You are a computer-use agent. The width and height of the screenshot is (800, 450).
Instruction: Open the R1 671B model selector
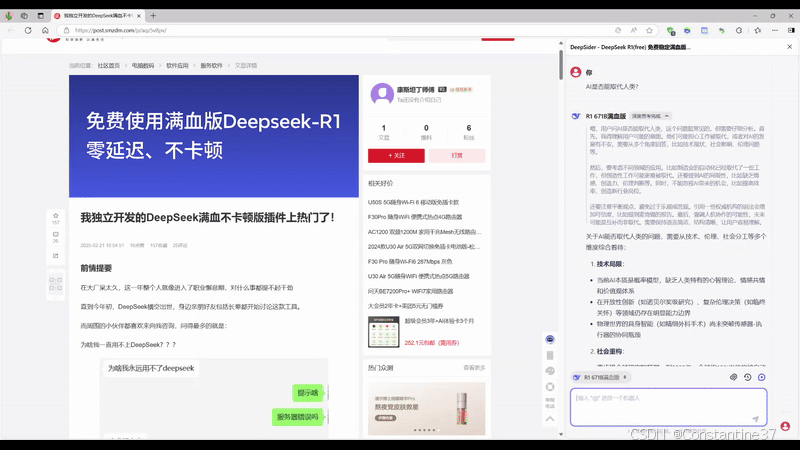click(x=601, y=378)
